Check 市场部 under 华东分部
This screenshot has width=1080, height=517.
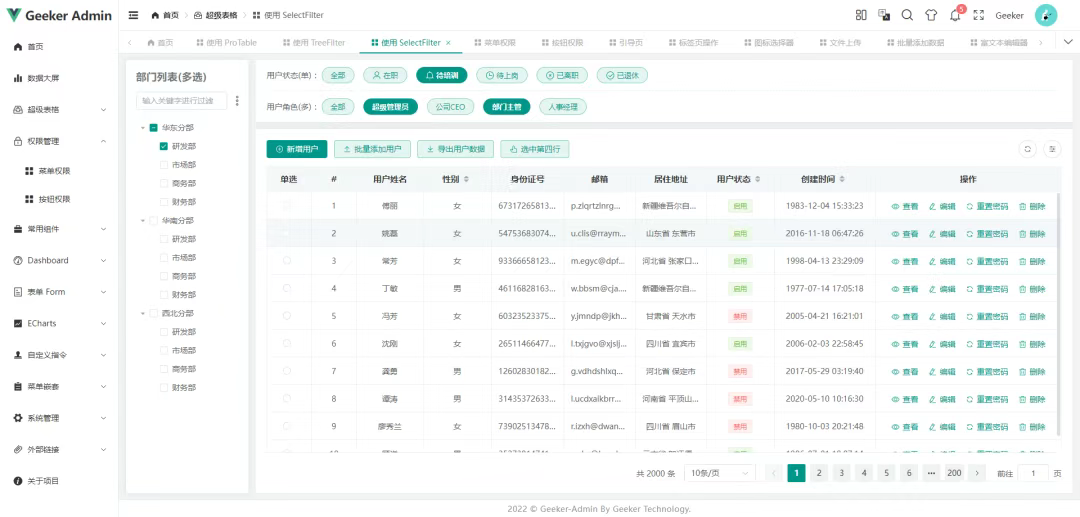165,165
